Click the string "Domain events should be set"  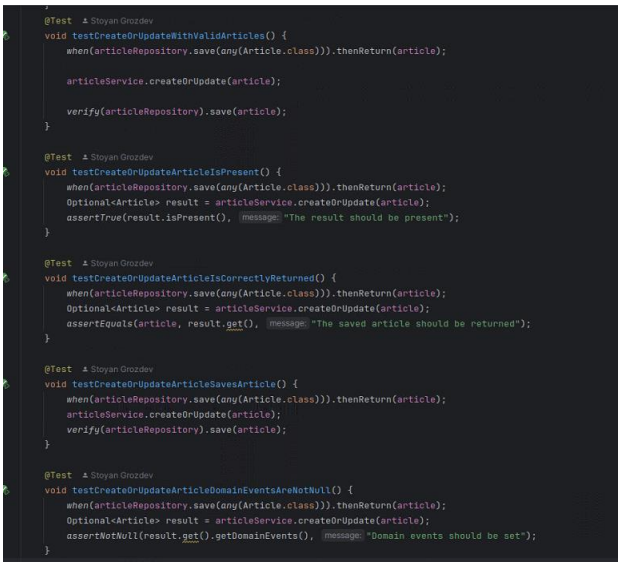(x=446, y=536)
